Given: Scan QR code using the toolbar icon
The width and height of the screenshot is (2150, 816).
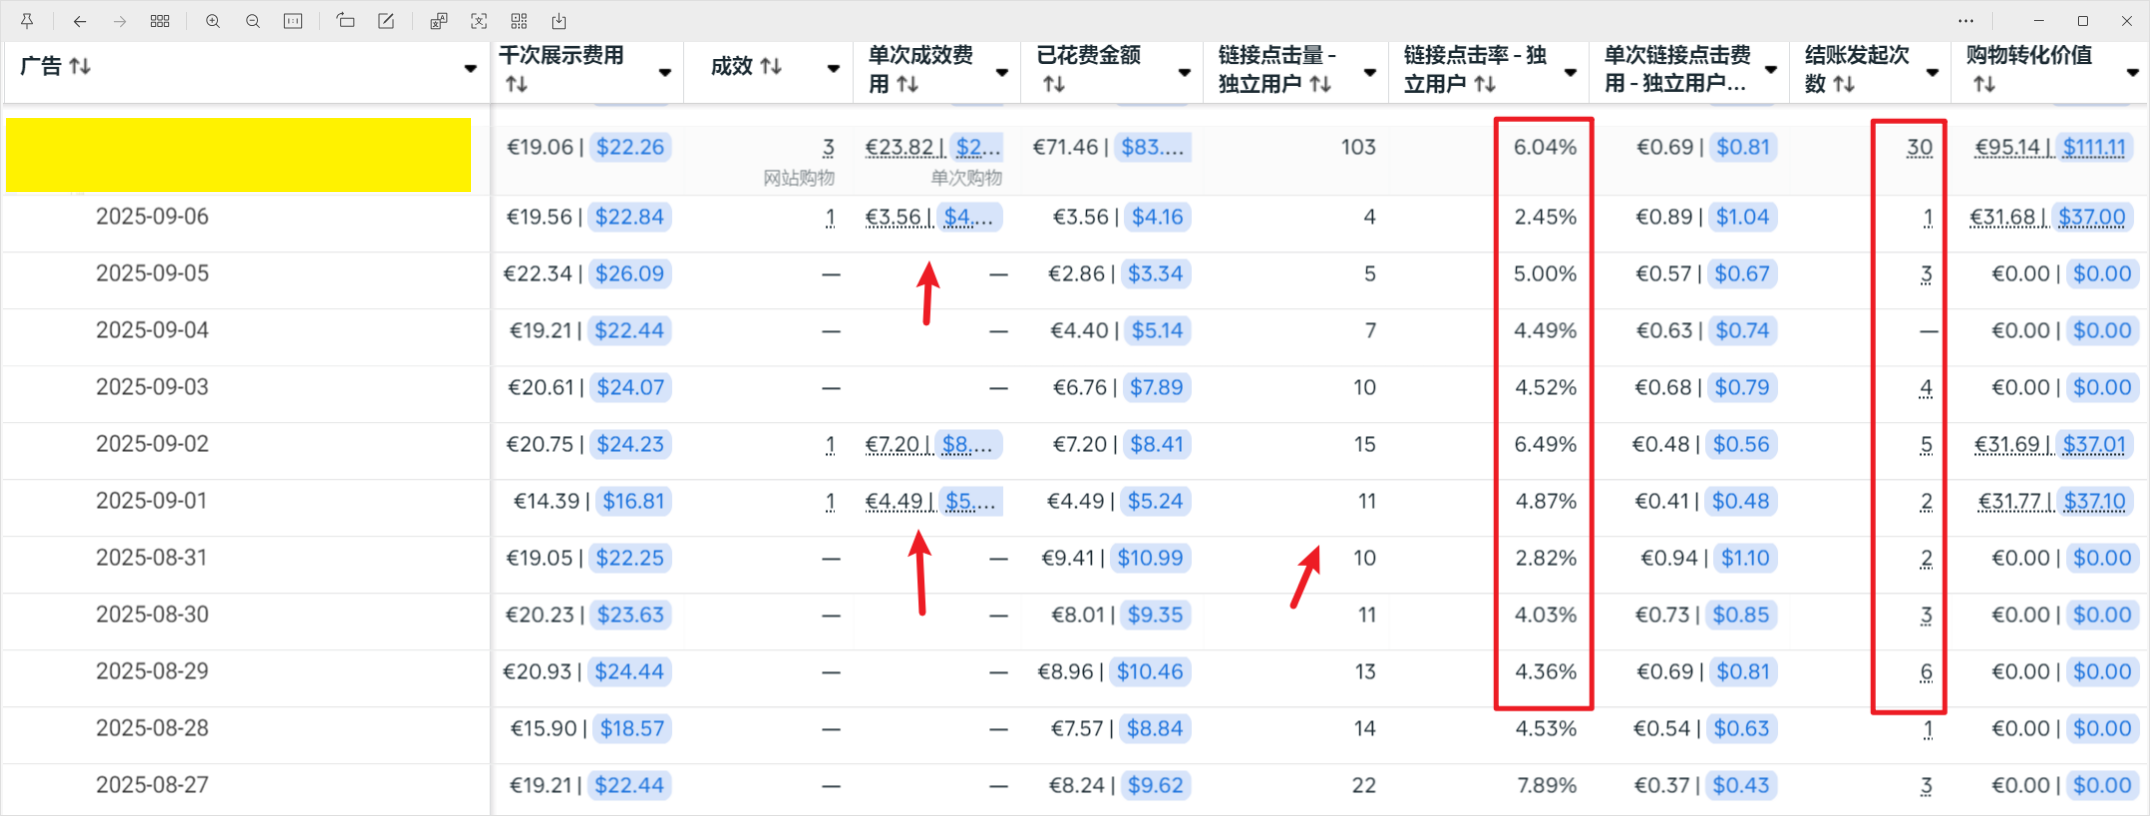Looking at the screenshot, I should 519,21.
